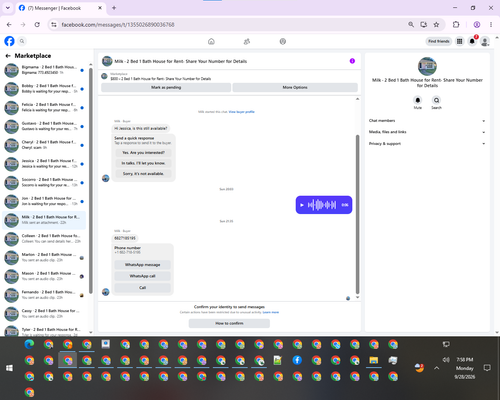Screen dimensions: 500x400
Task: Expand the Privacy & support section
Action: click(427, 144)
